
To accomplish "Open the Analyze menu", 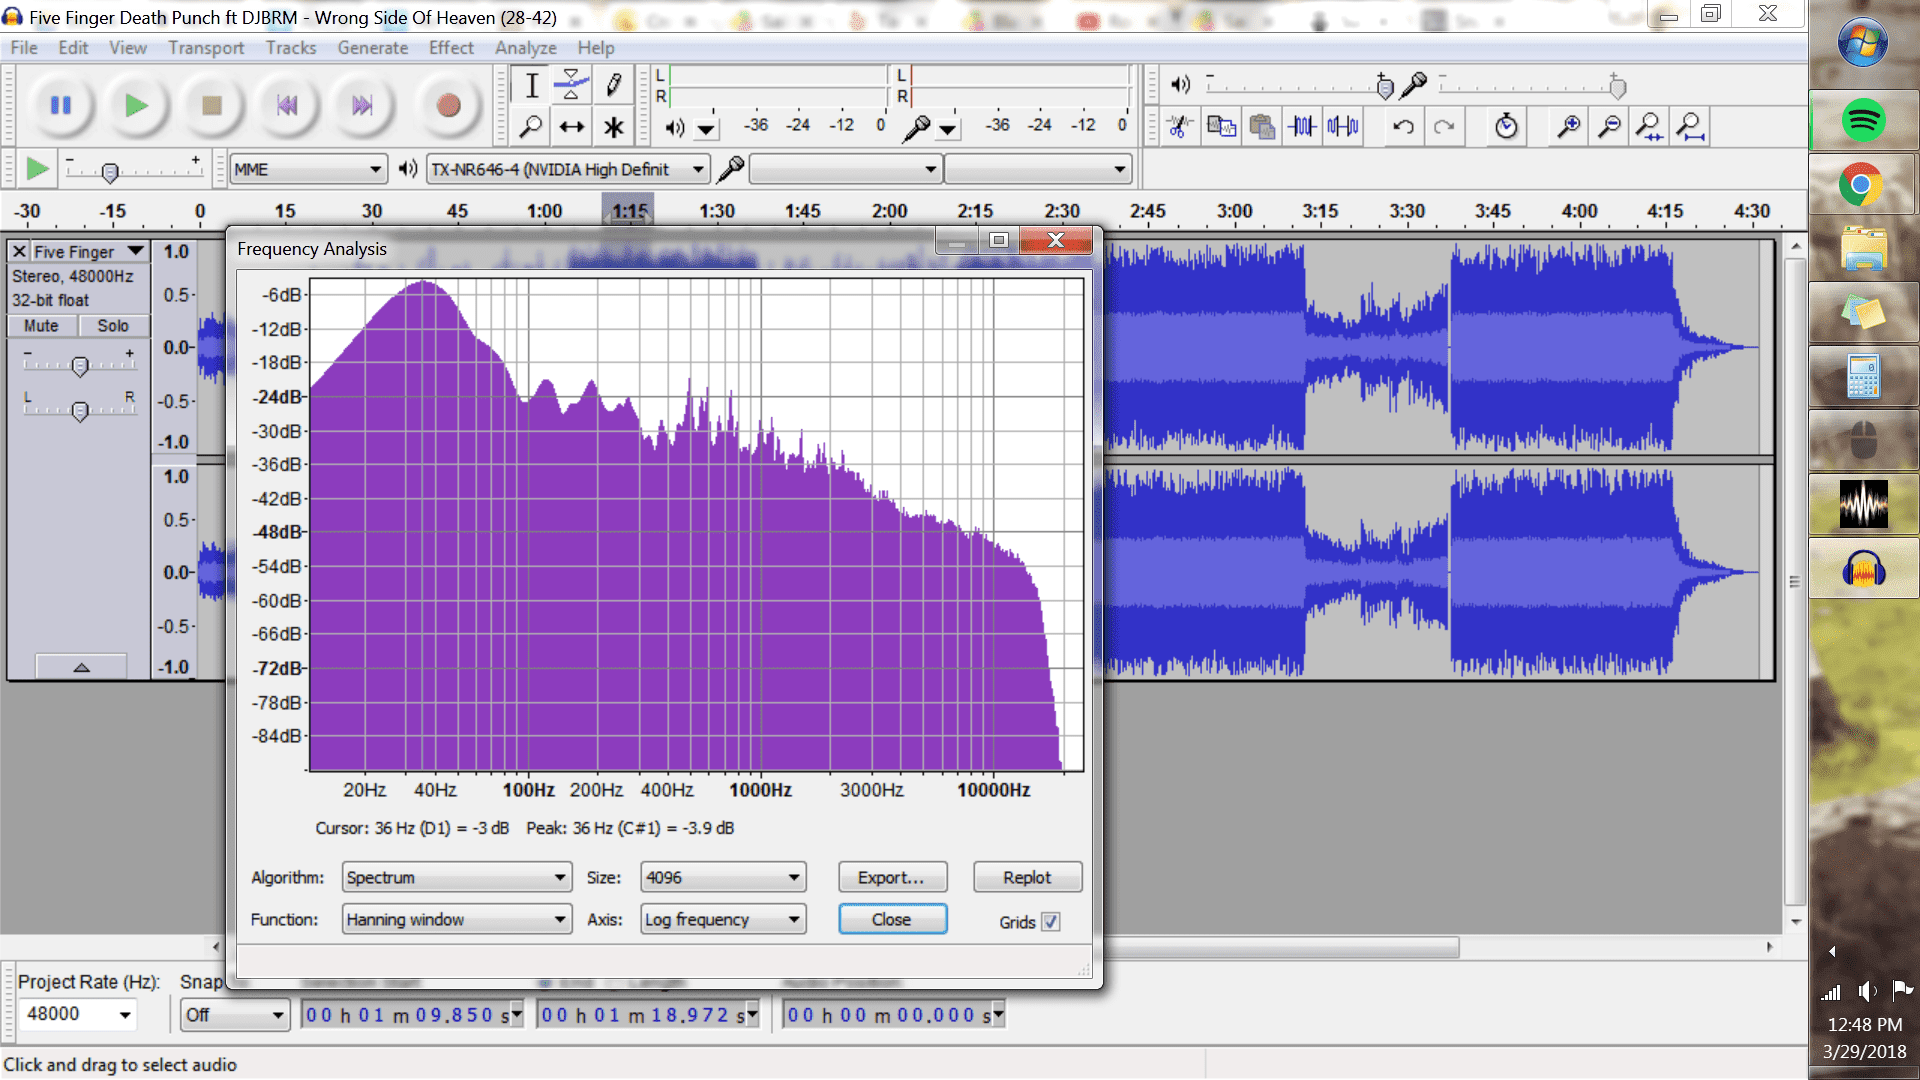I will [526, 48].
